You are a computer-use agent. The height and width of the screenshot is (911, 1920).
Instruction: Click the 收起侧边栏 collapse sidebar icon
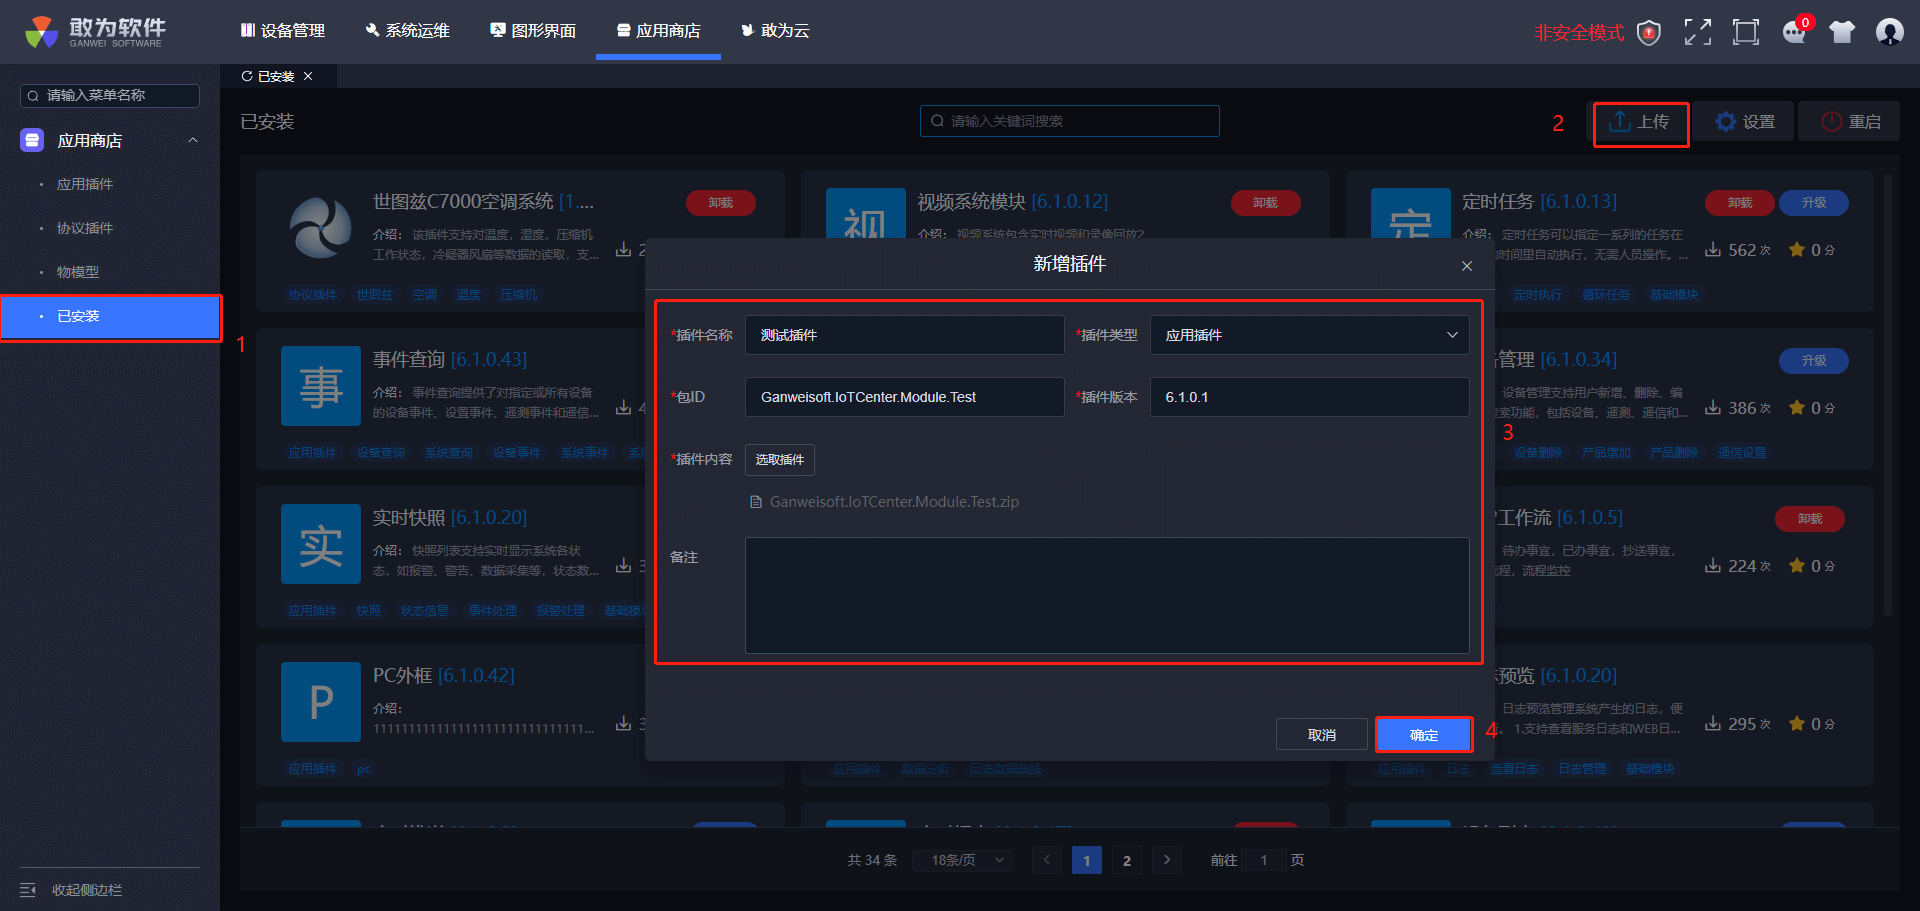tap(28, 890)
